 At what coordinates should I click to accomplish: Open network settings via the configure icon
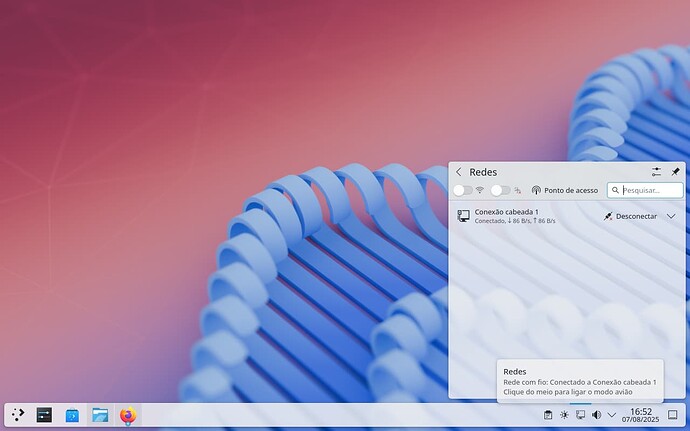click(x=656, y=172)
